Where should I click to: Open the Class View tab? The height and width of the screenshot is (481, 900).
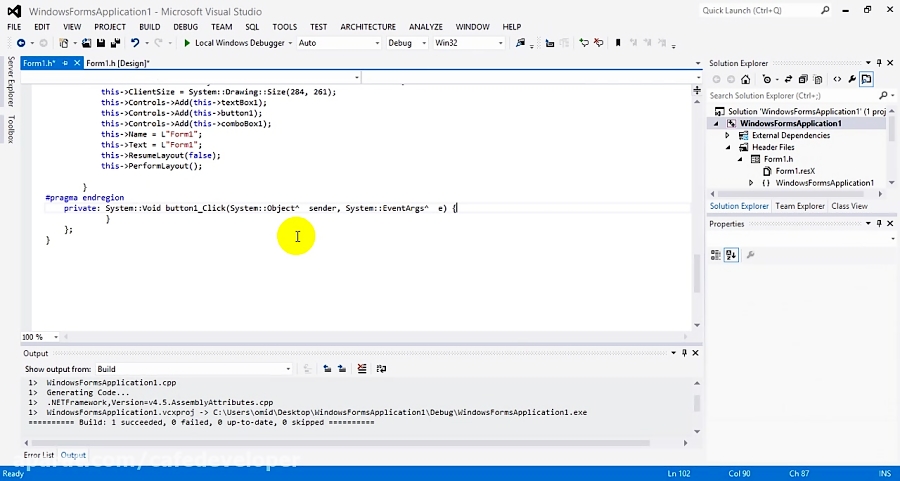point(849,206)
